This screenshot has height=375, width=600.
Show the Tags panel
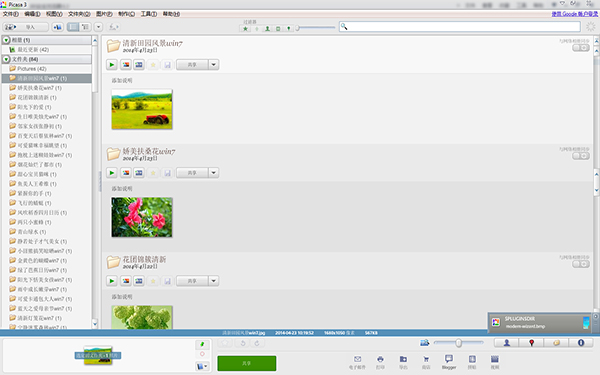click(x=556, y=343)
